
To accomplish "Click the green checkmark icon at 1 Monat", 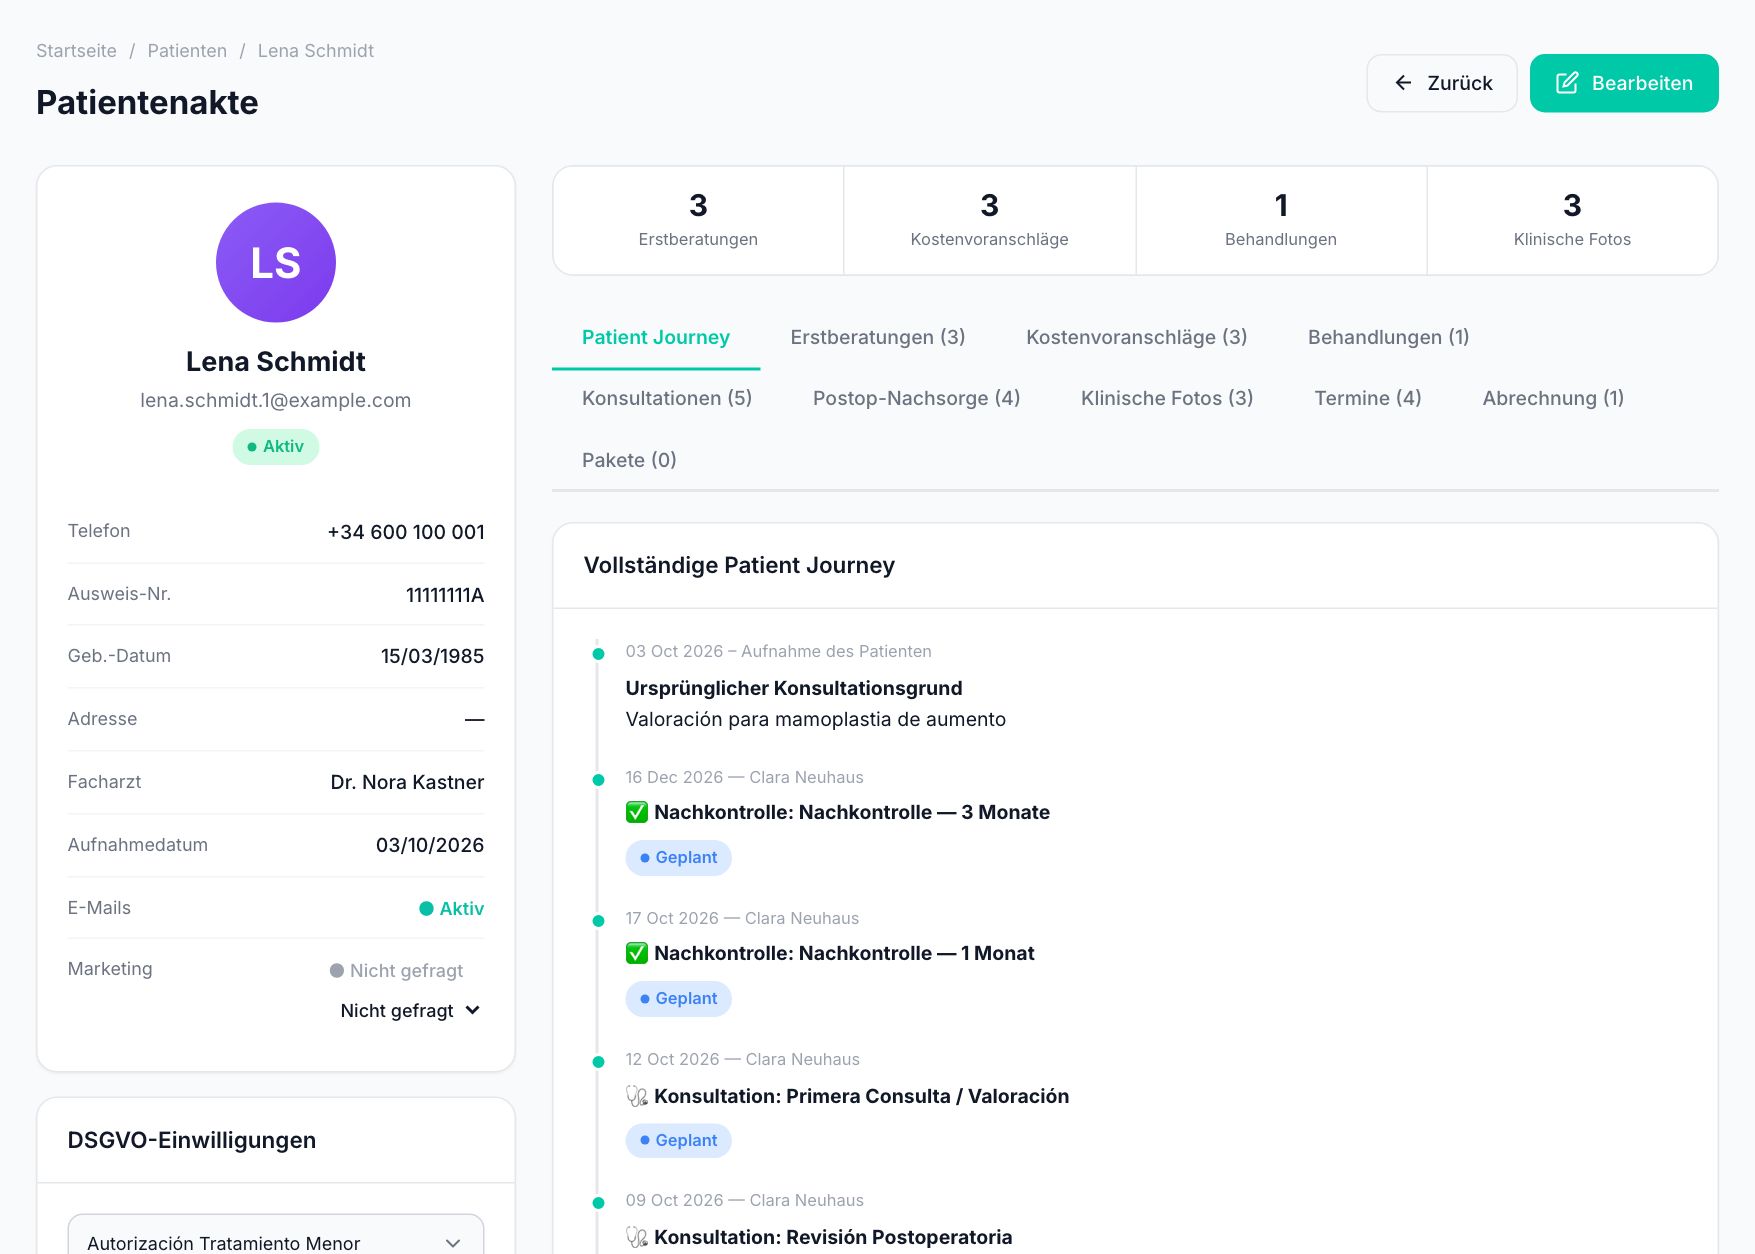I will coord(637,953).
